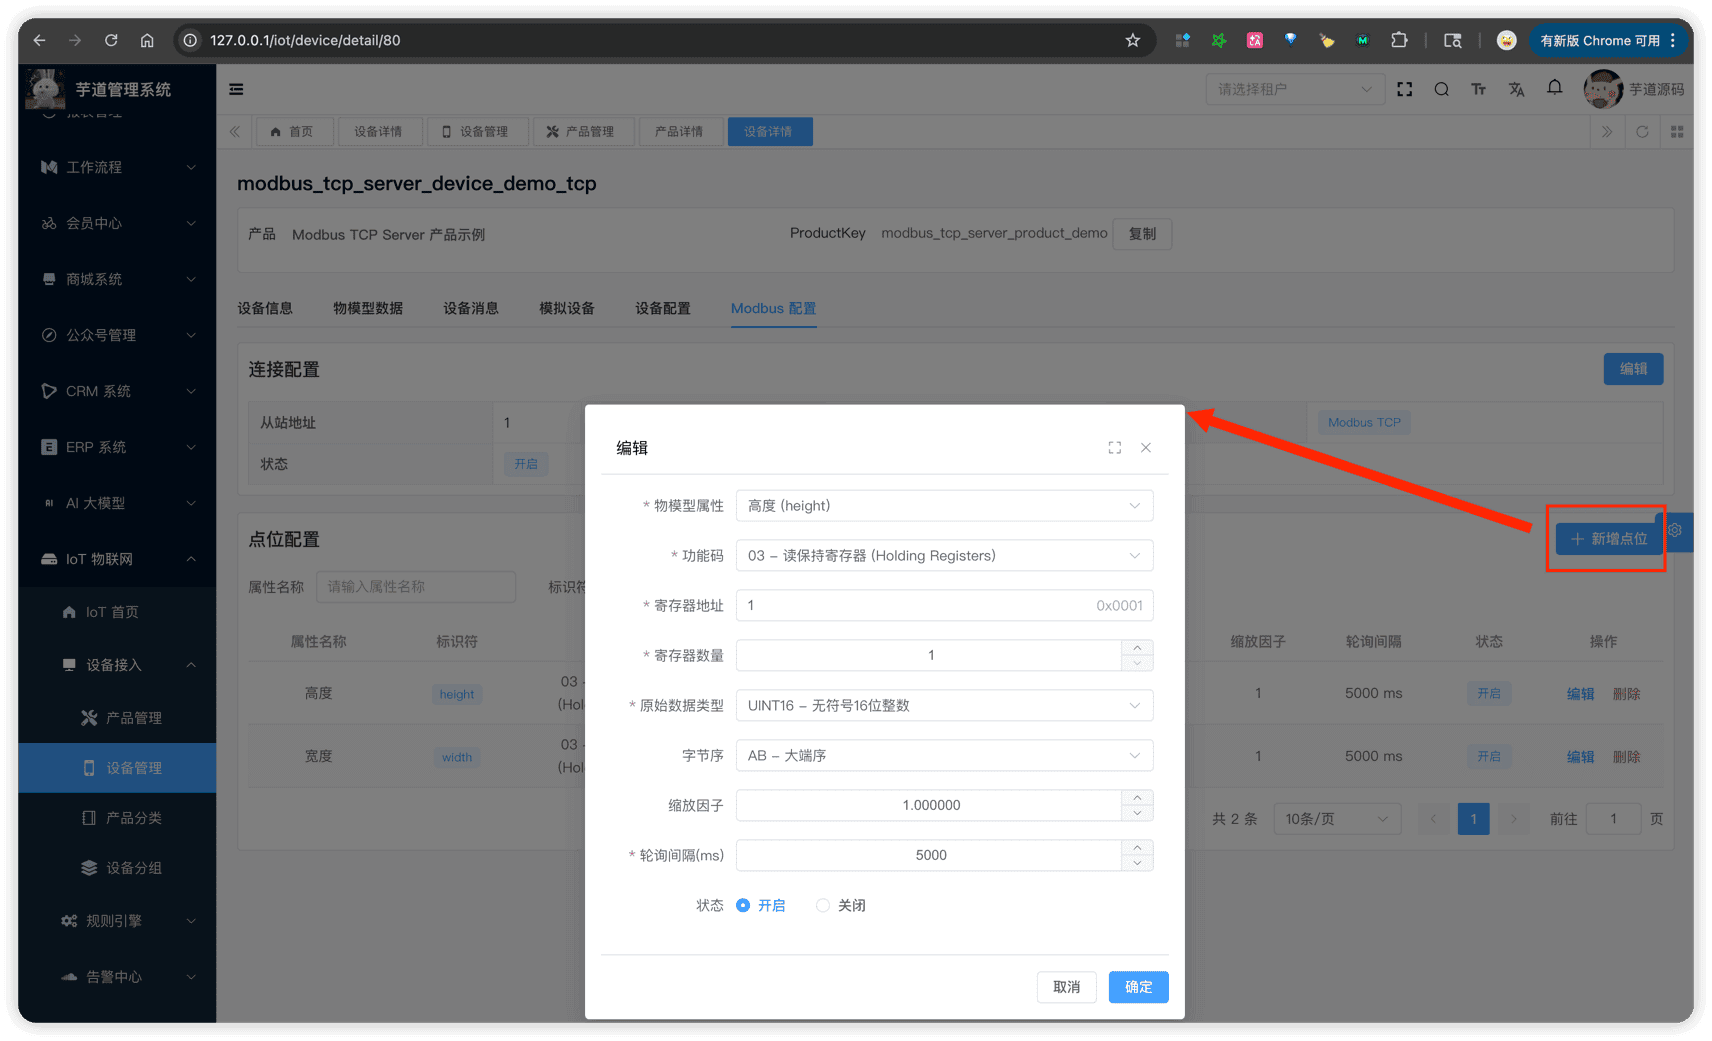
Task: Select the 开启 status radio button
Action: pos(743,905)
